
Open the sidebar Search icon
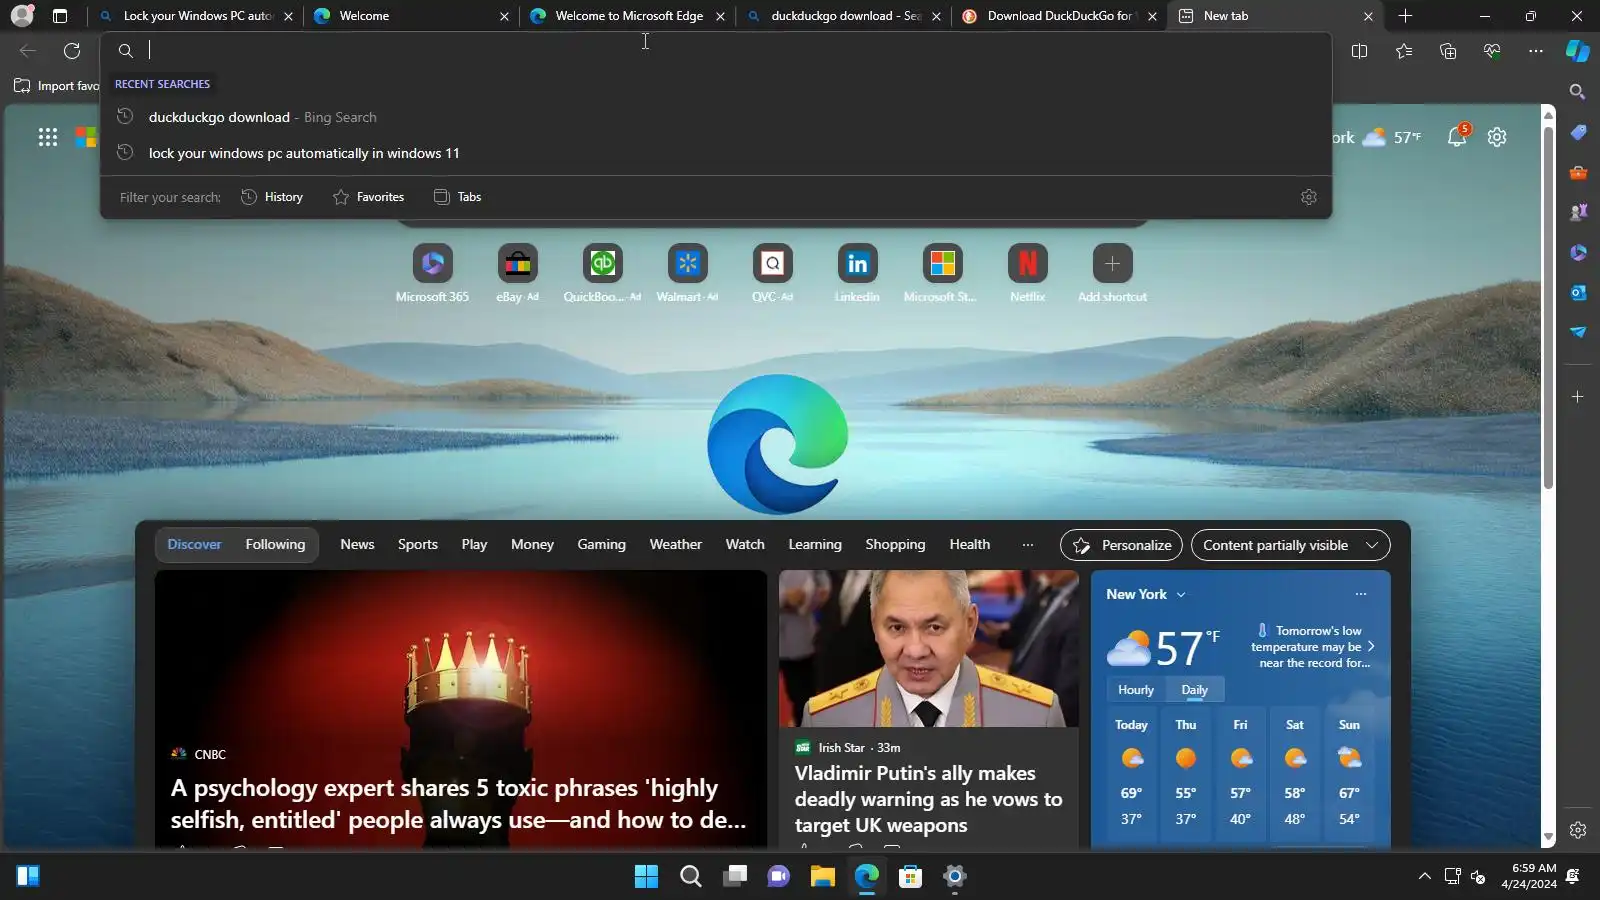tap(1578, 92)
